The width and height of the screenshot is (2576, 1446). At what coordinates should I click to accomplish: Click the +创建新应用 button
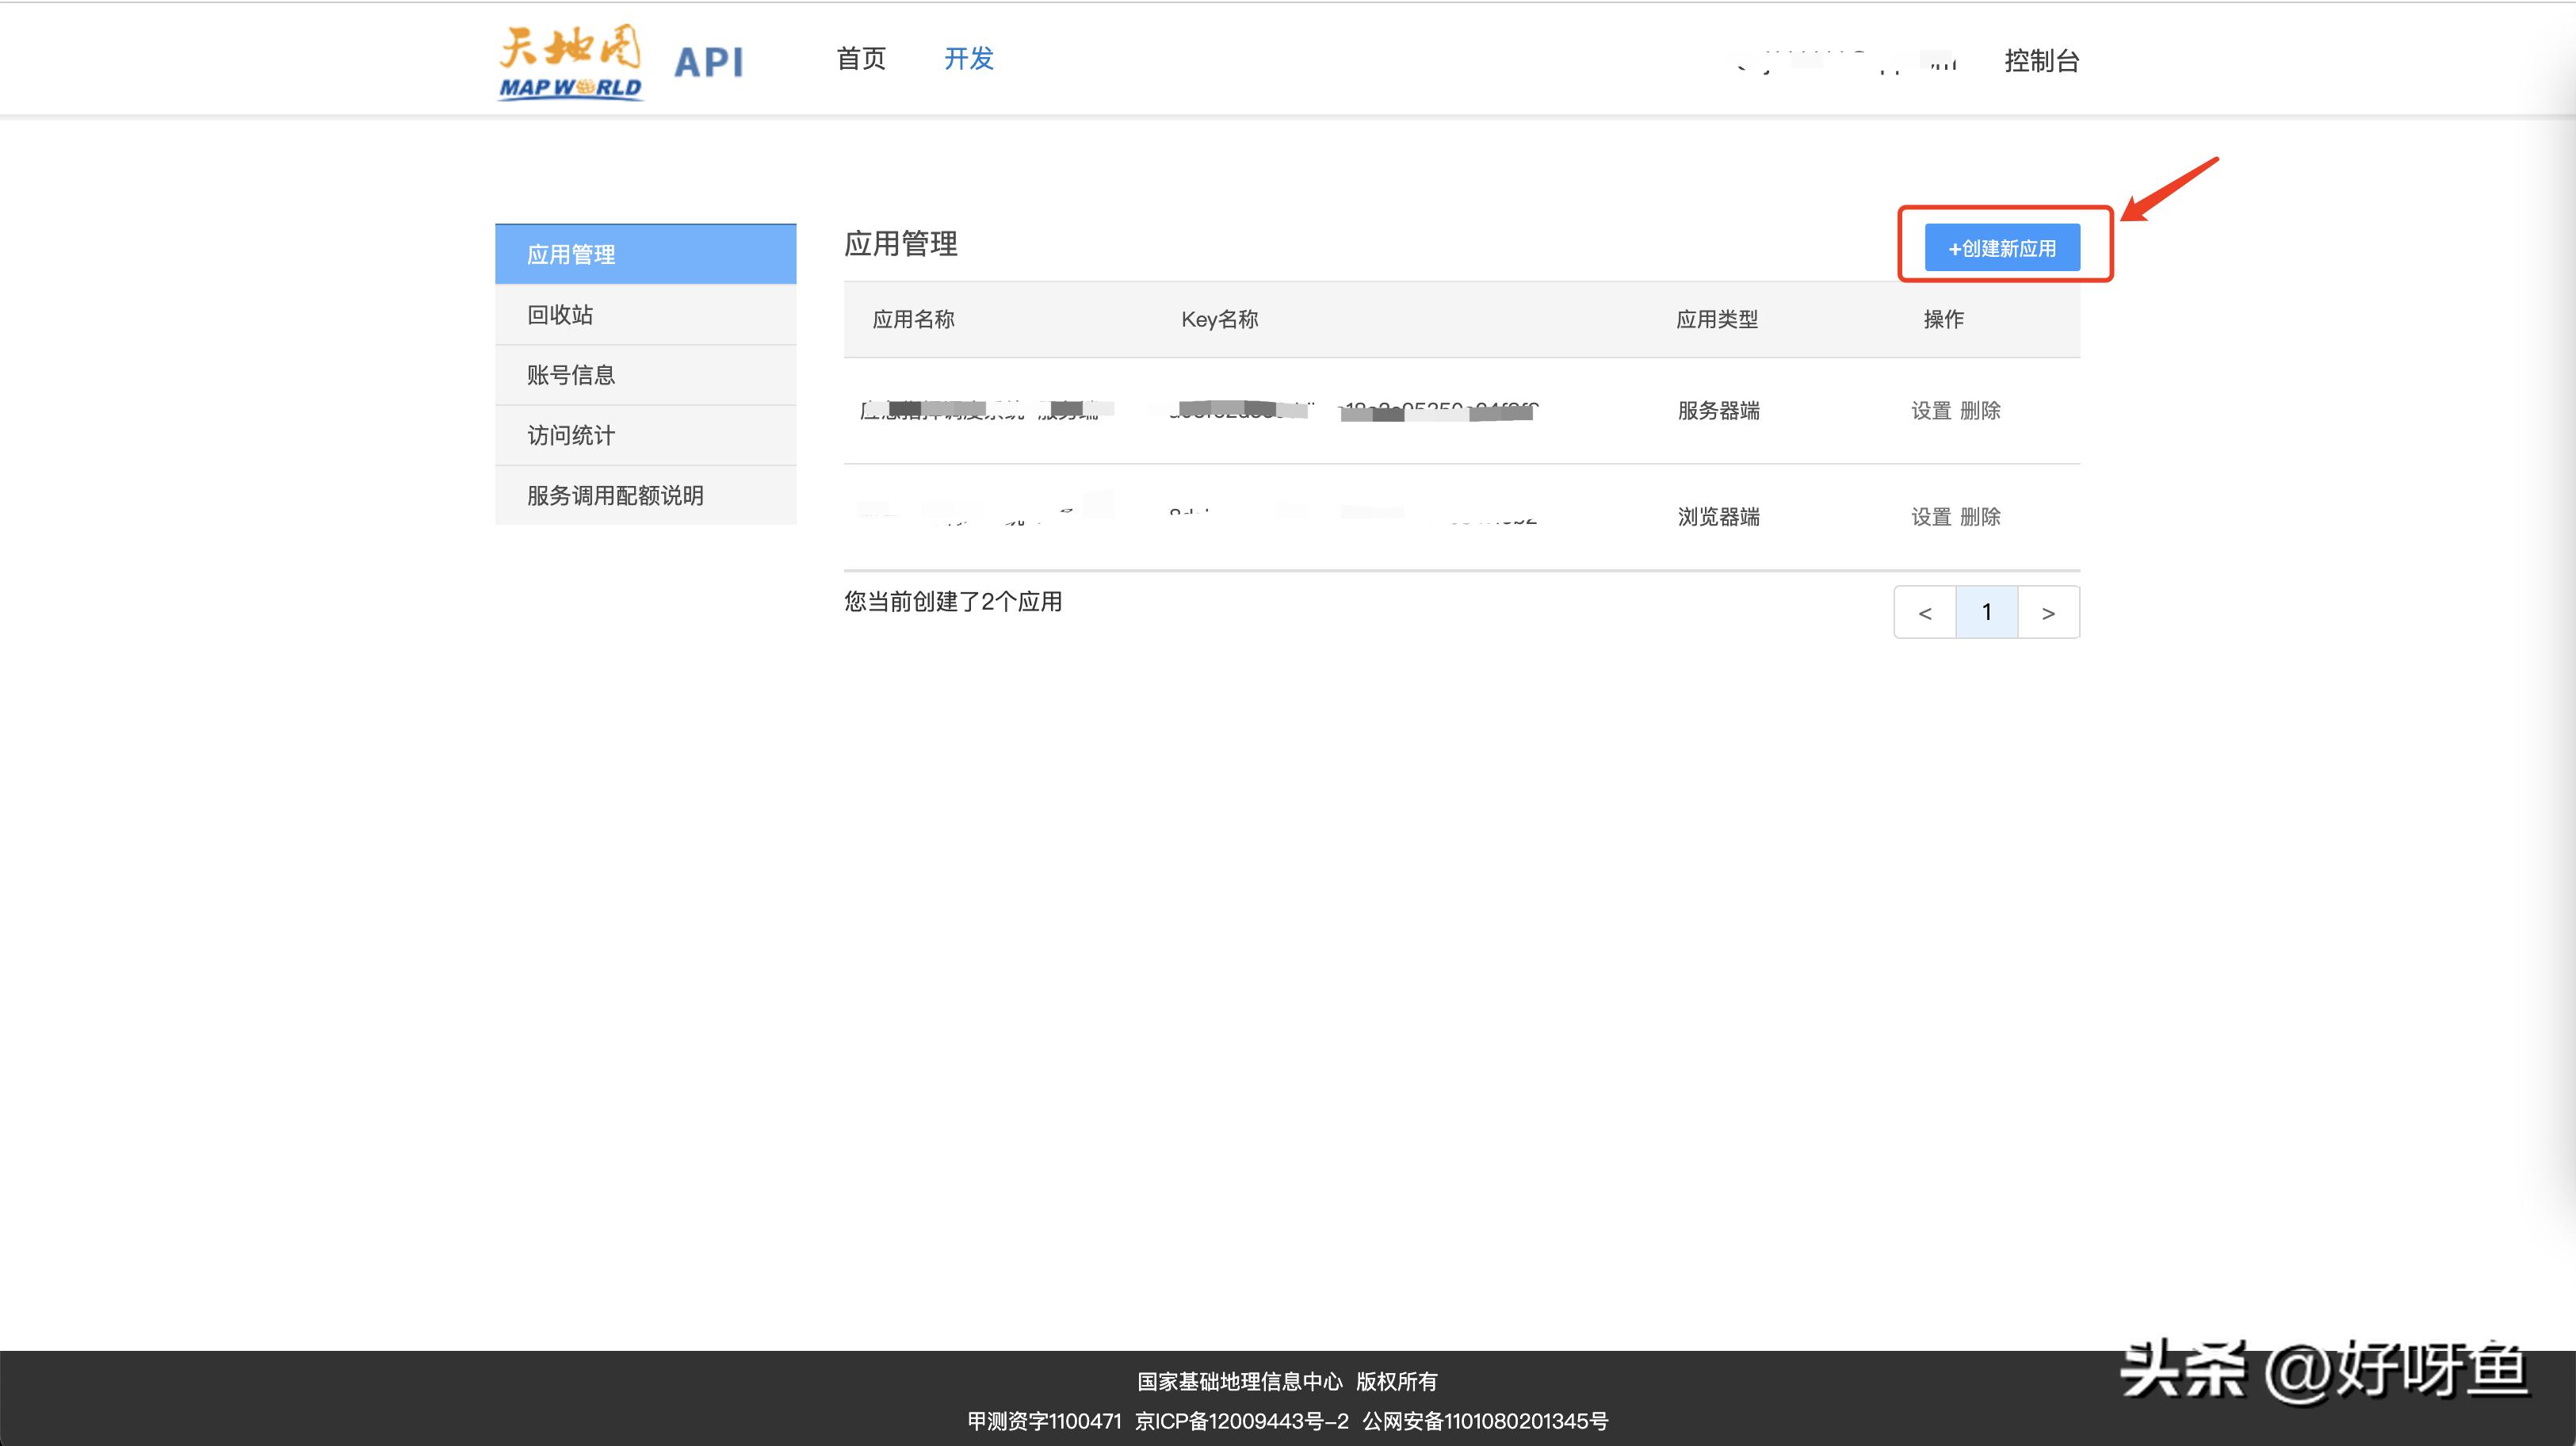coord(2003,247)
